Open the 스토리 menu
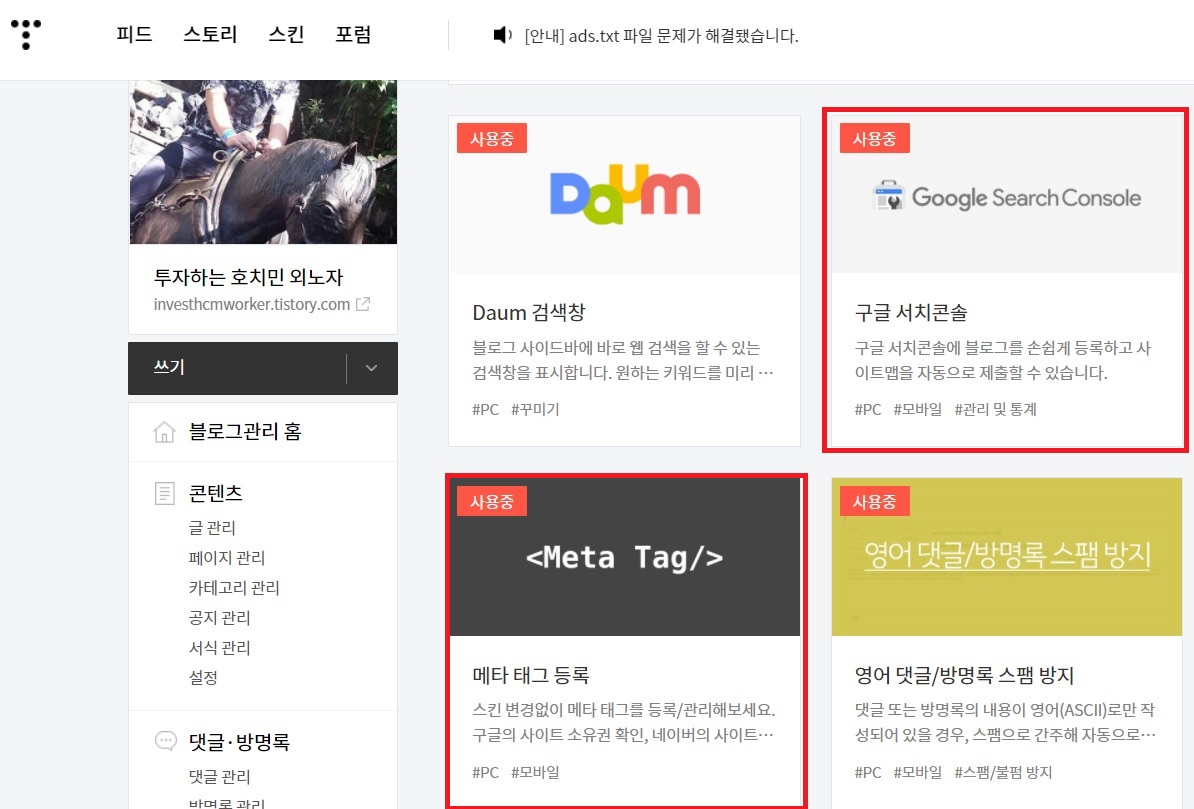Screen dimensions: 1194x809 point(210,34)
